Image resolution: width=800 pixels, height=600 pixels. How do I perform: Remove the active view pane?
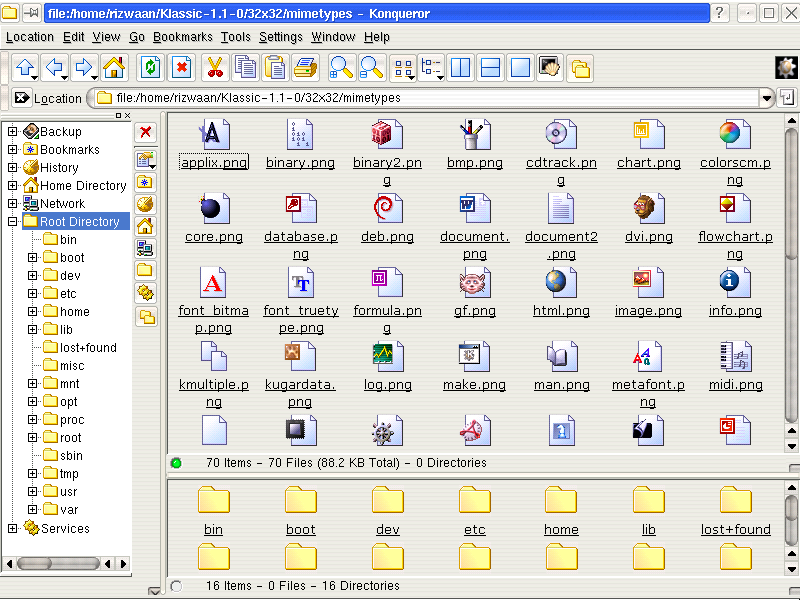pos(520,68)
